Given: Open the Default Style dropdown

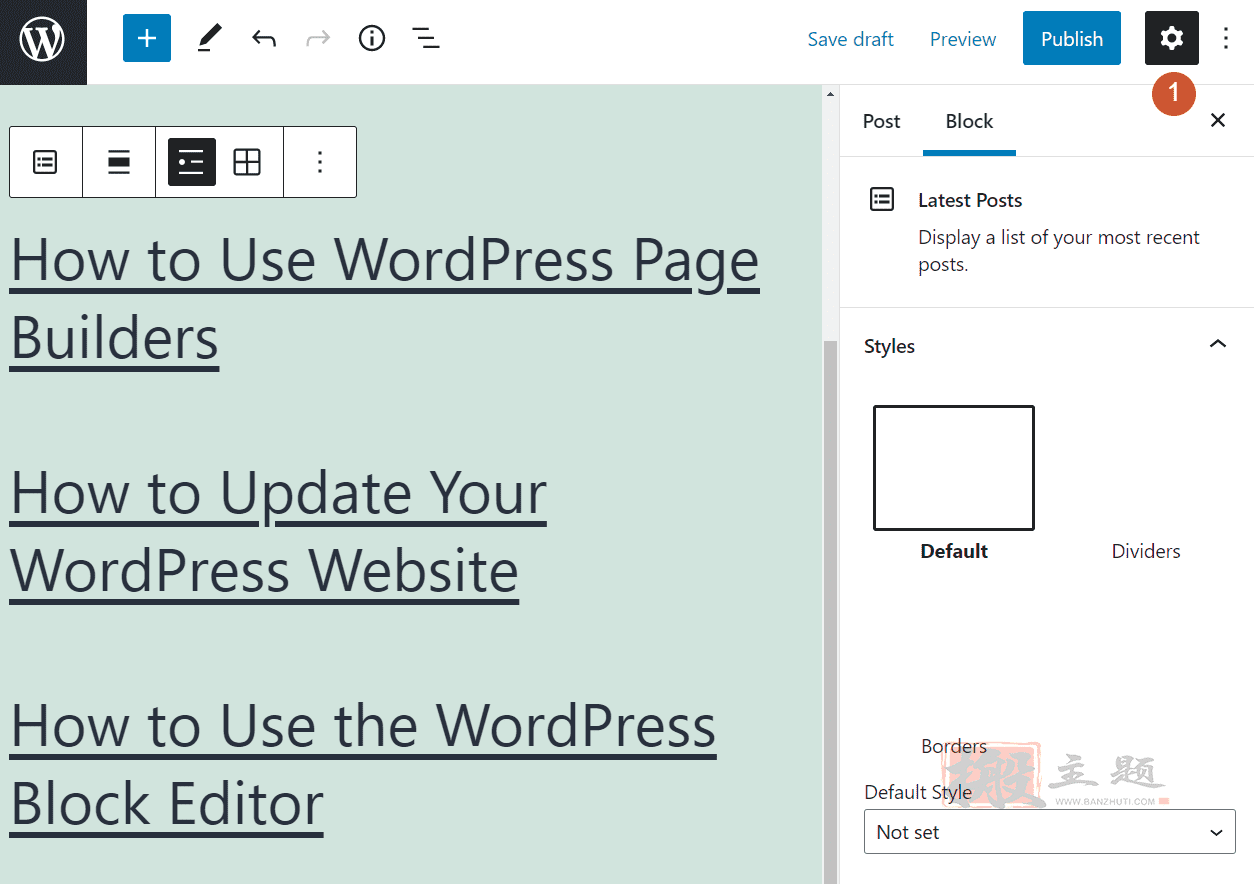Looking at the screenshot, I should [1050, 832].
